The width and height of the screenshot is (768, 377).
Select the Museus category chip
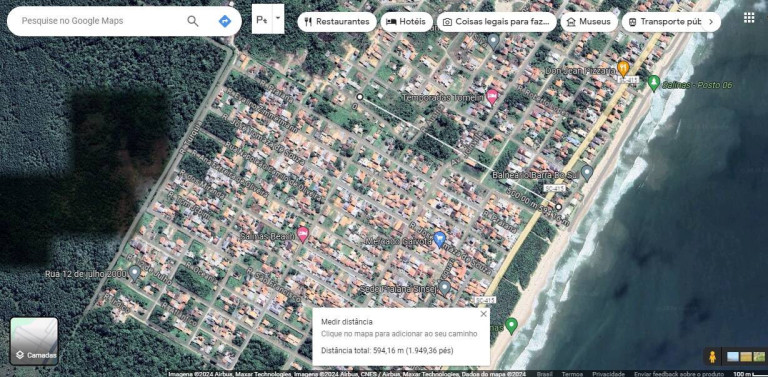click(589, 22)
